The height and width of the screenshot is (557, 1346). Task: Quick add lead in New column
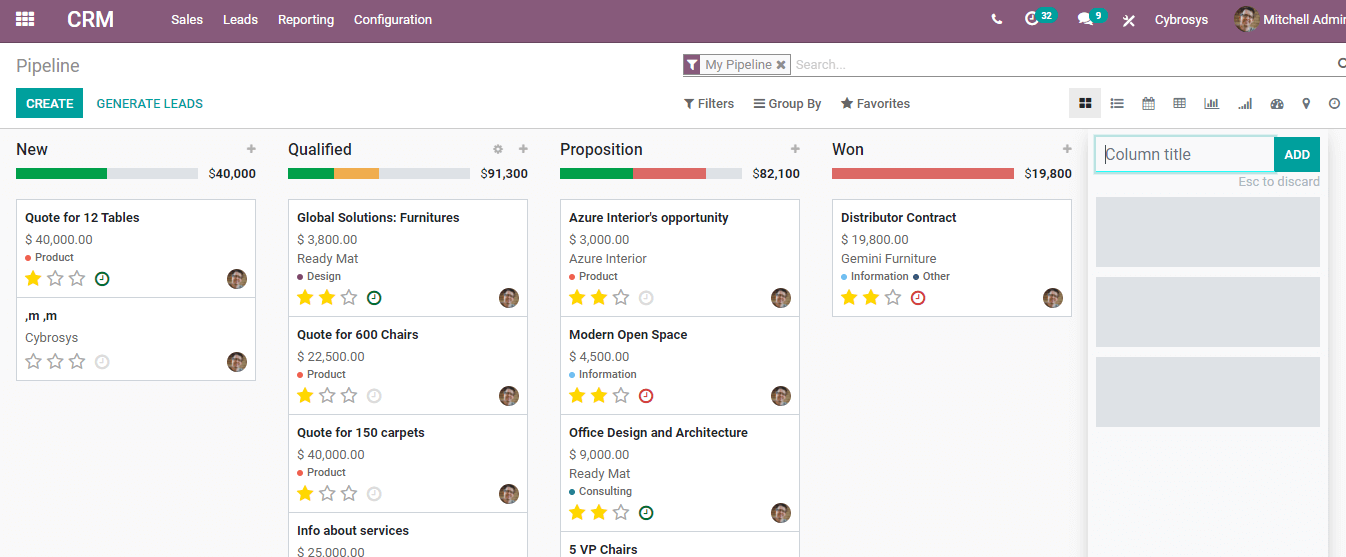pyautogui.click(x=251, y=149)
